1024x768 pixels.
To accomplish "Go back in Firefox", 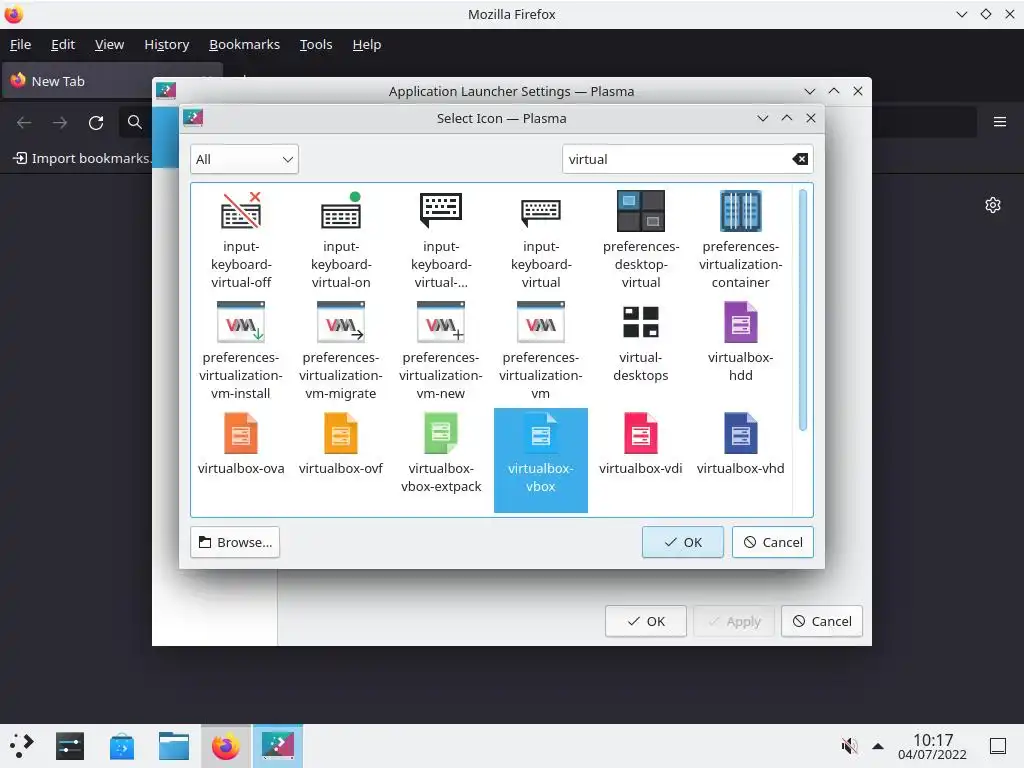I will pyautogui.click(x=24, y=122).
